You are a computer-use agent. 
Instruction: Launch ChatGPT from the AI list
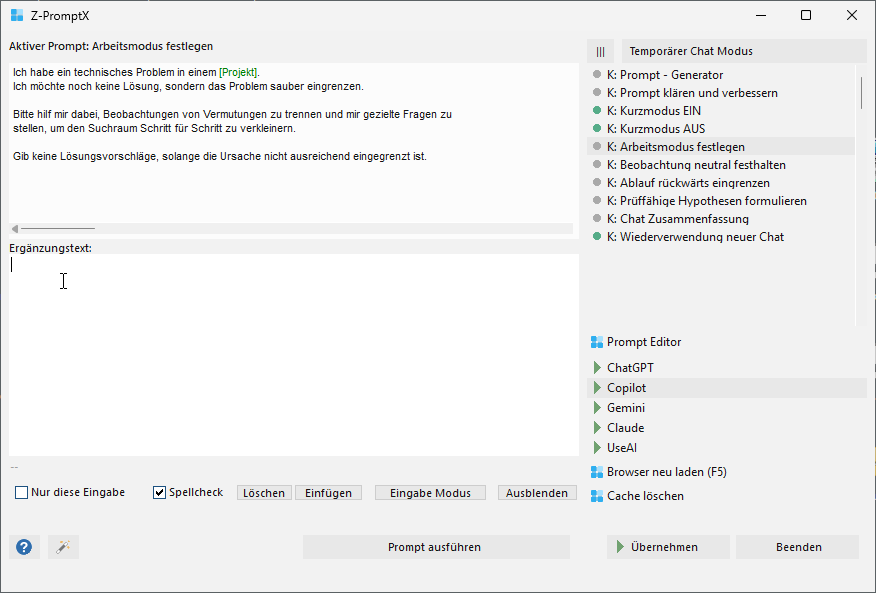click(x=630, y=368)
